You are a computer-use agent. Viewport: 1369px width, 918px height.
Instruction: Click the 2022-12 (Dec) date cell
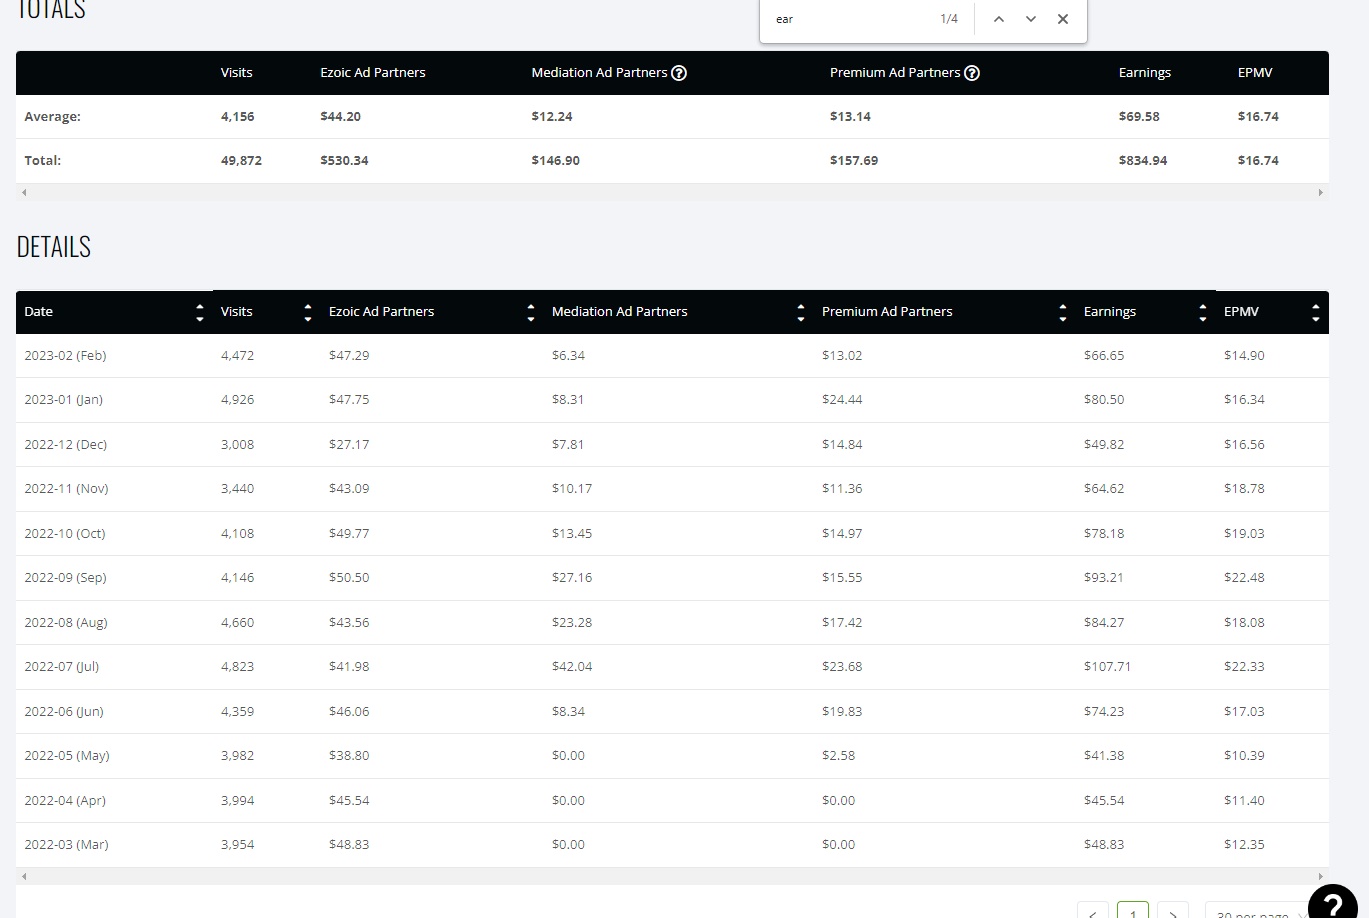(65, 444)
